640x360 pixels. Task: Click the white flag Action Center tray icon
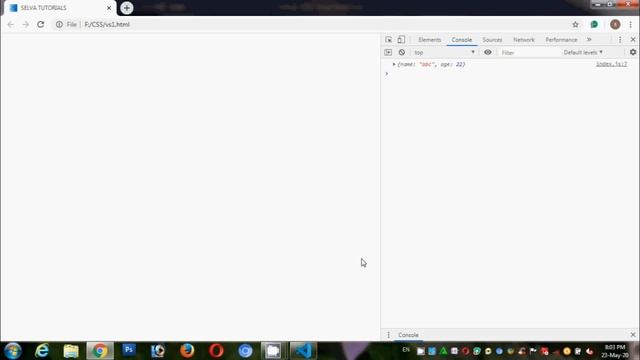[533, 351]
